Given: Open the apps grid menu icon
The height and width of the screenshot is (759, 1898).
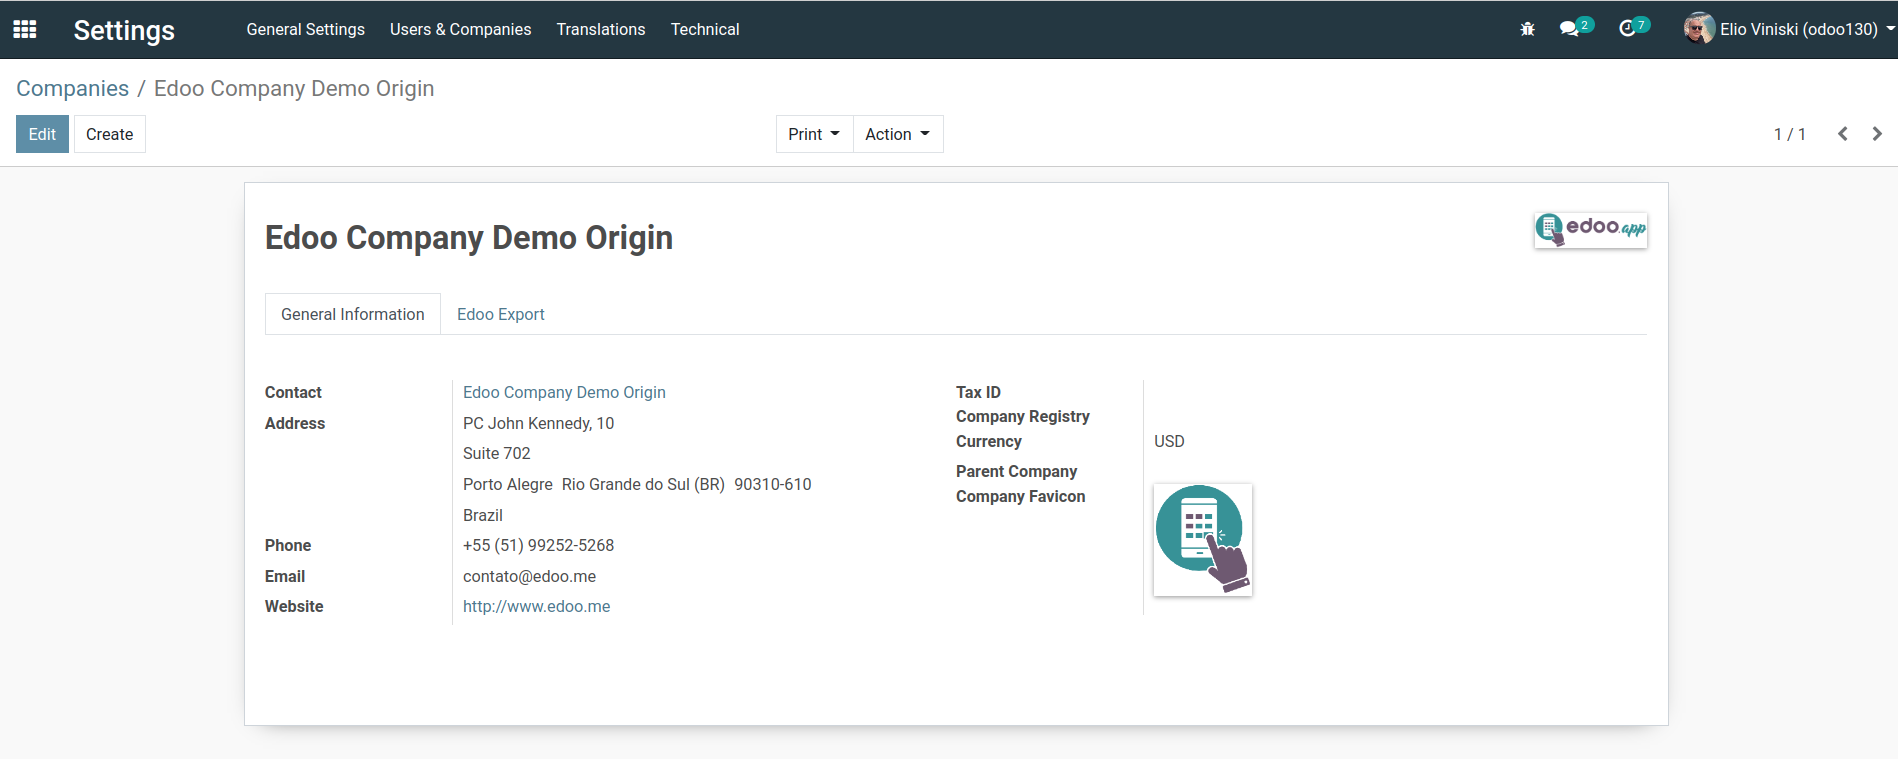Looking at the screenshot, I should point(25,29).
